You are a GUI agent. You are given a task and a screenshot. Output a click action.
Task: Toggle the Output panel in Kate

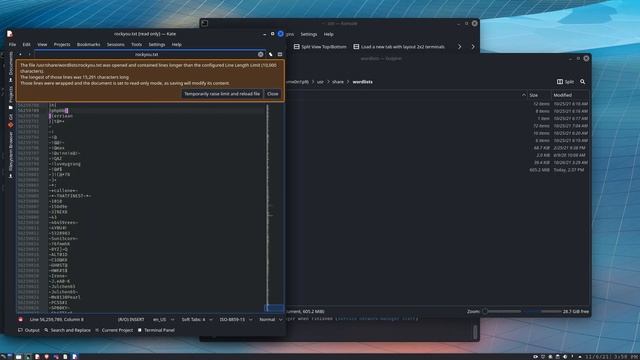click(29, 330)
